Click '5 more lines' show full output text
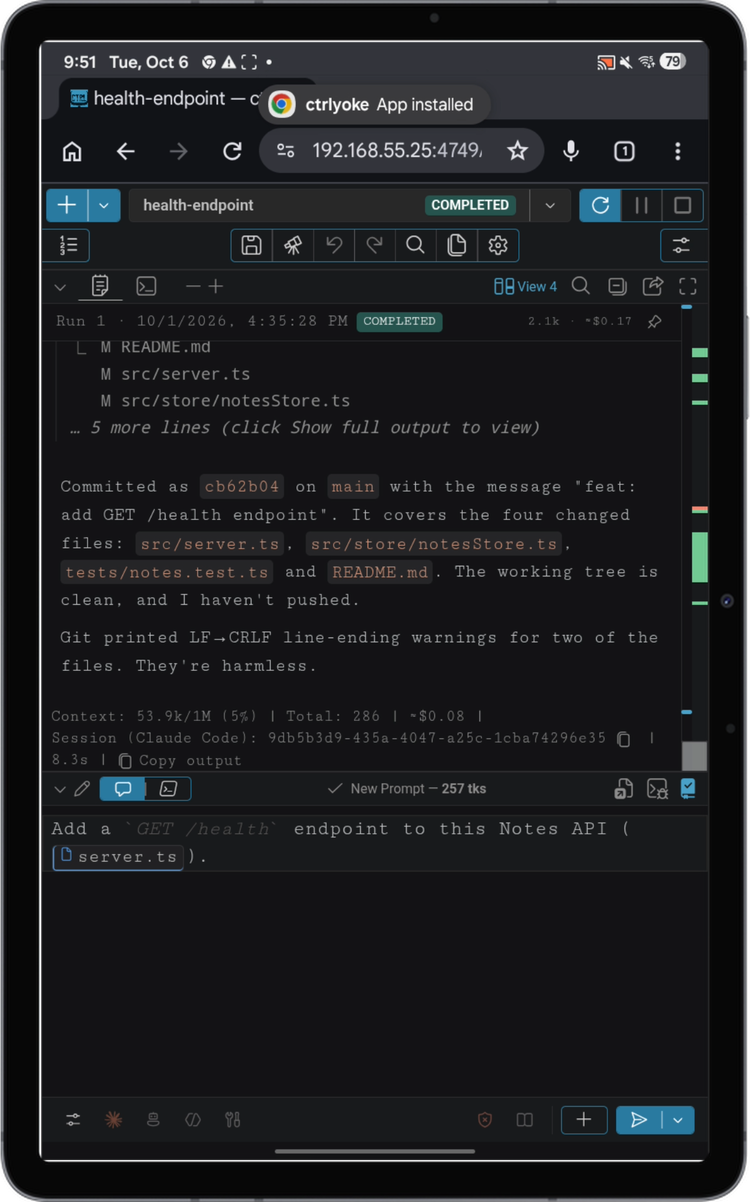 pos(305,427)
